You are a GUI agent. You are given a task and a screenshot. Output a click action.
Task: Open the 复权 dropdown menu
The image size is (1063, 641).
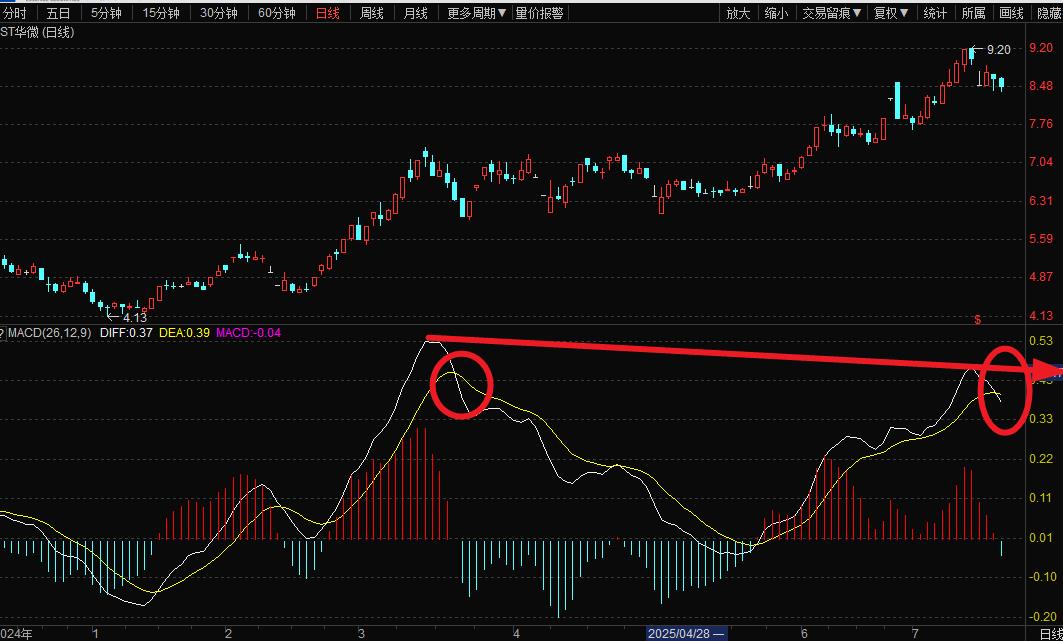(x=891, y=13)
